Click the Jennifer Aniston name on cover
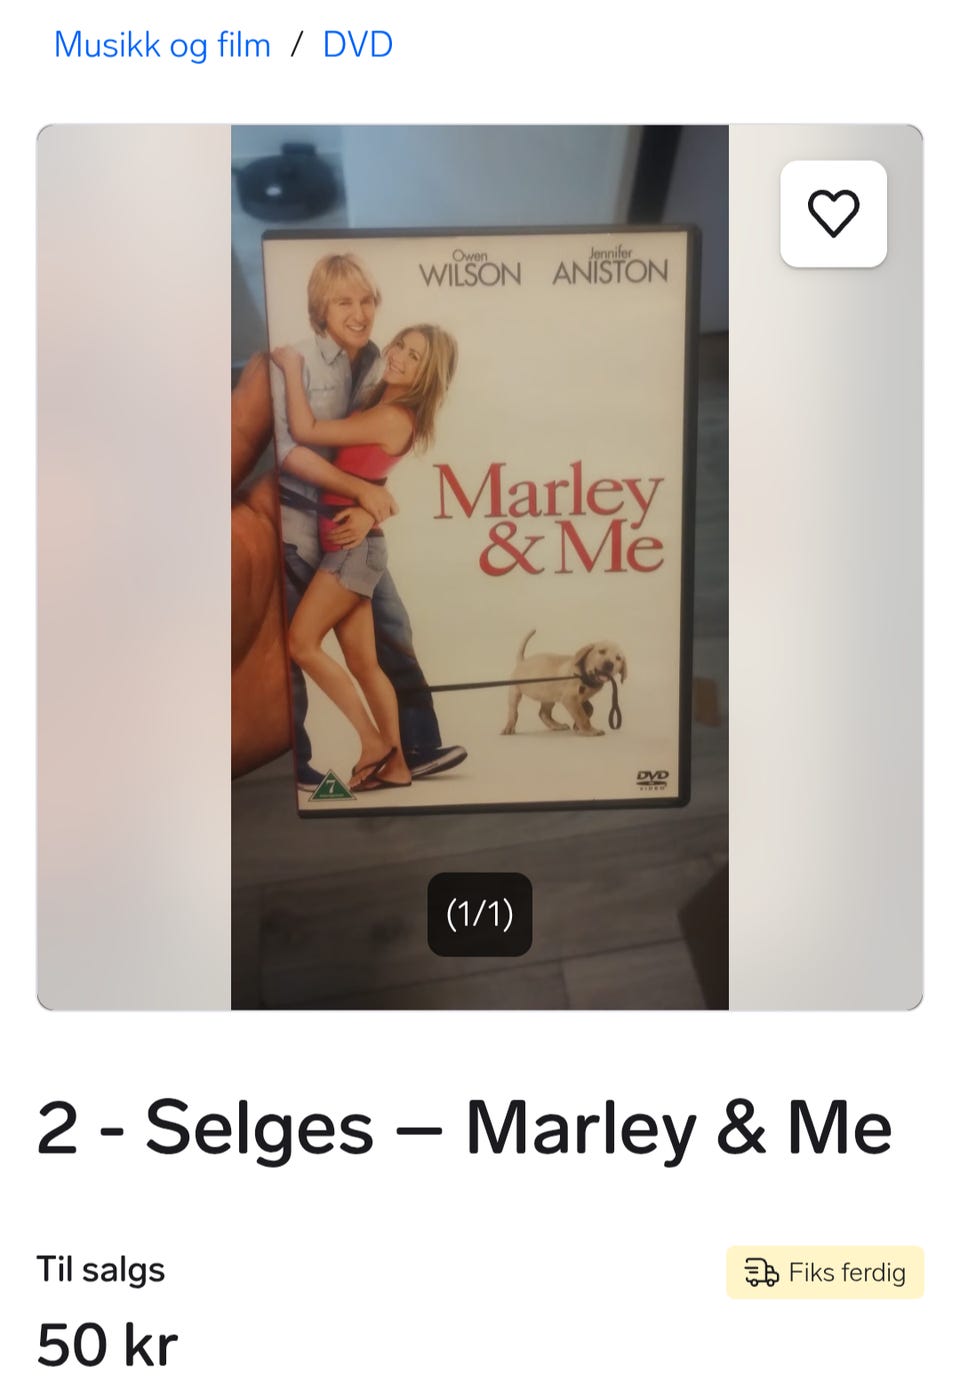 pyautogui.click(x=610, y=267)
